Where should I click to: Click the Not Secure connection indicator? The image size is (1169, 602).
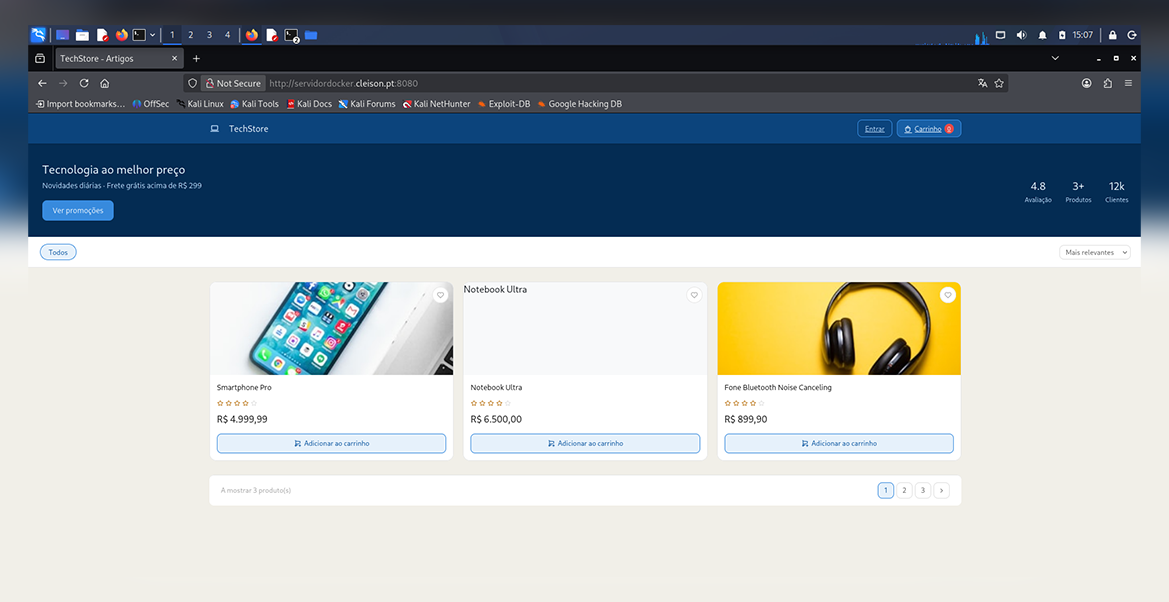(x=233, y=84)
